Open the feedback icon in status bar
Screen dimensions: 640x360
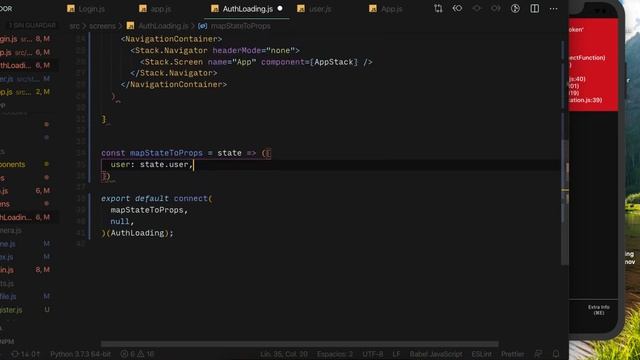coord(538,354)
